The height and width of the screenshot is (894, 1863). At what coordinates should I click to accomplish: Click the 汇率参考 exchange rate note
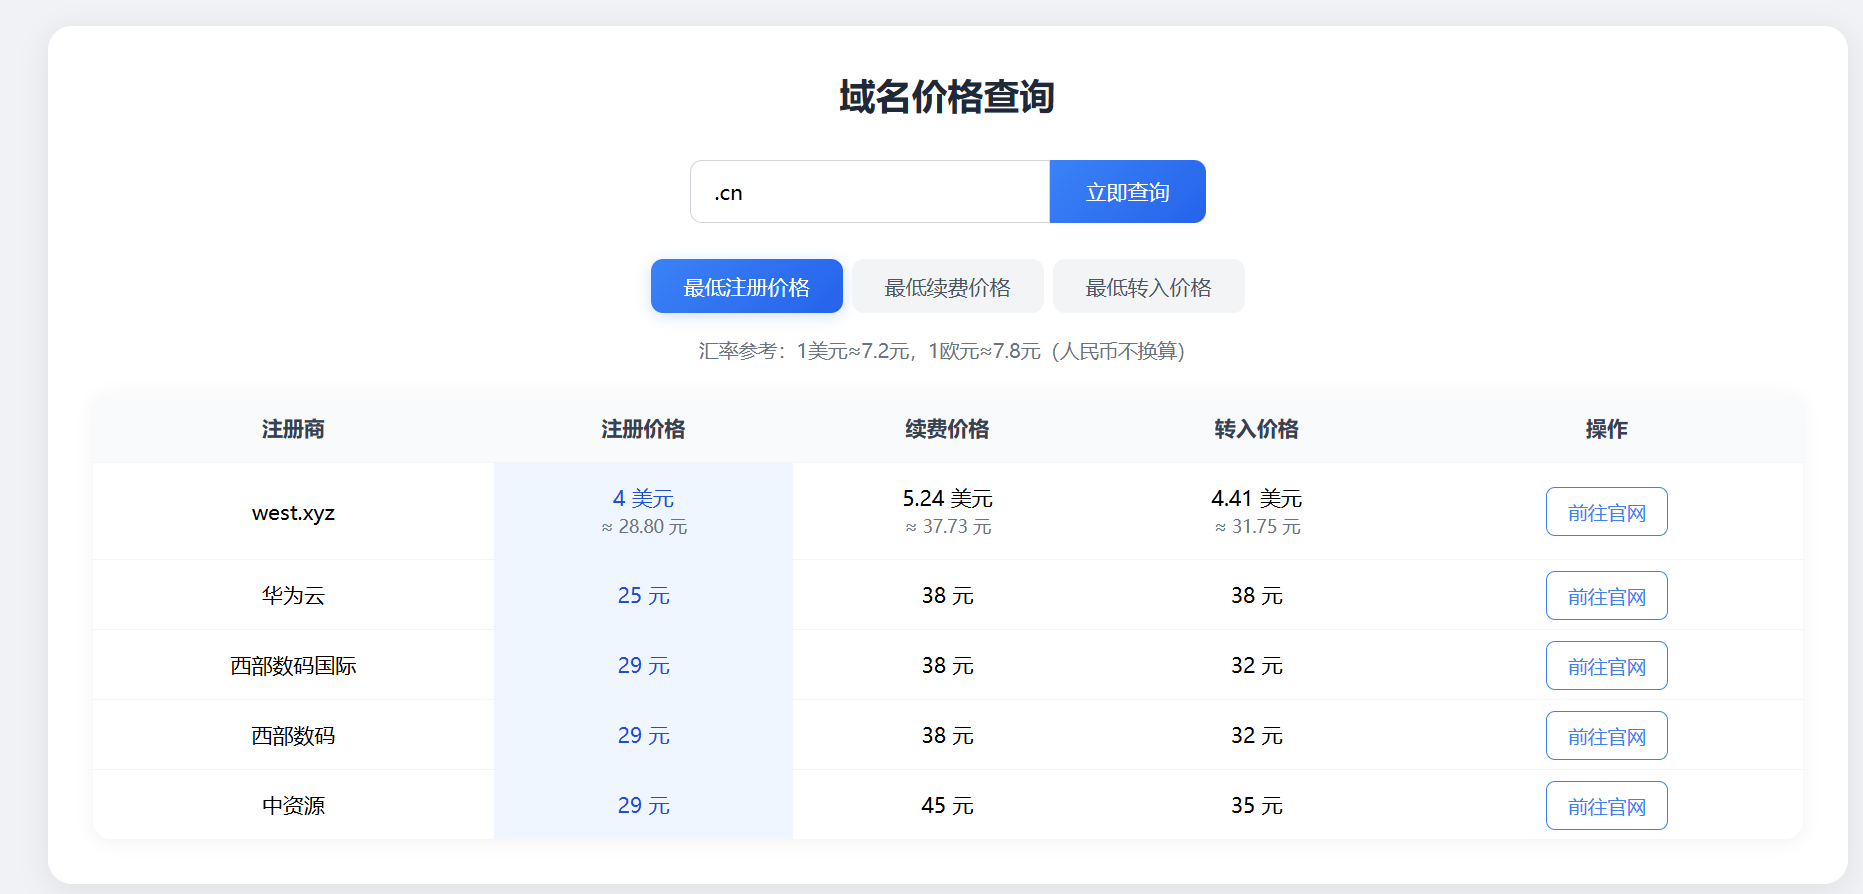(x=941, y=351)
